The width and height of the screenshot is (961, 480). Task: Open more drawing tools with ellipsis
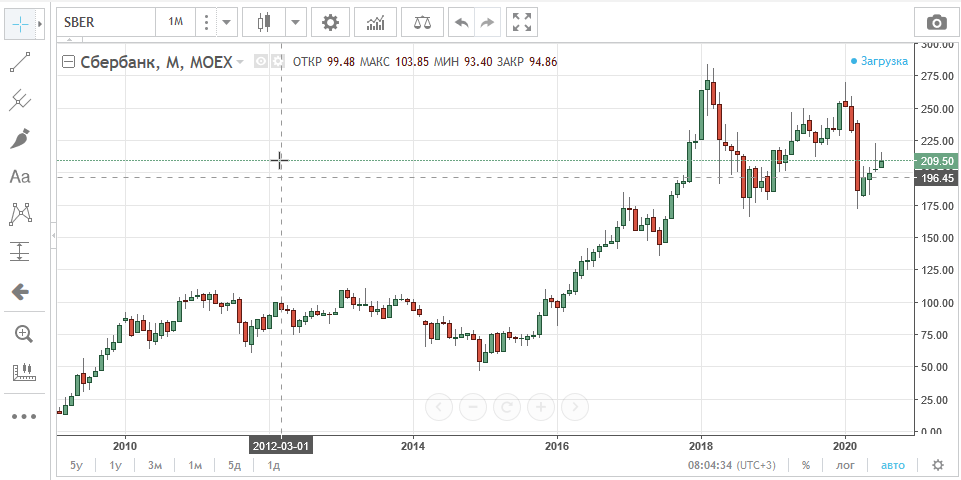tap(23, 416)
